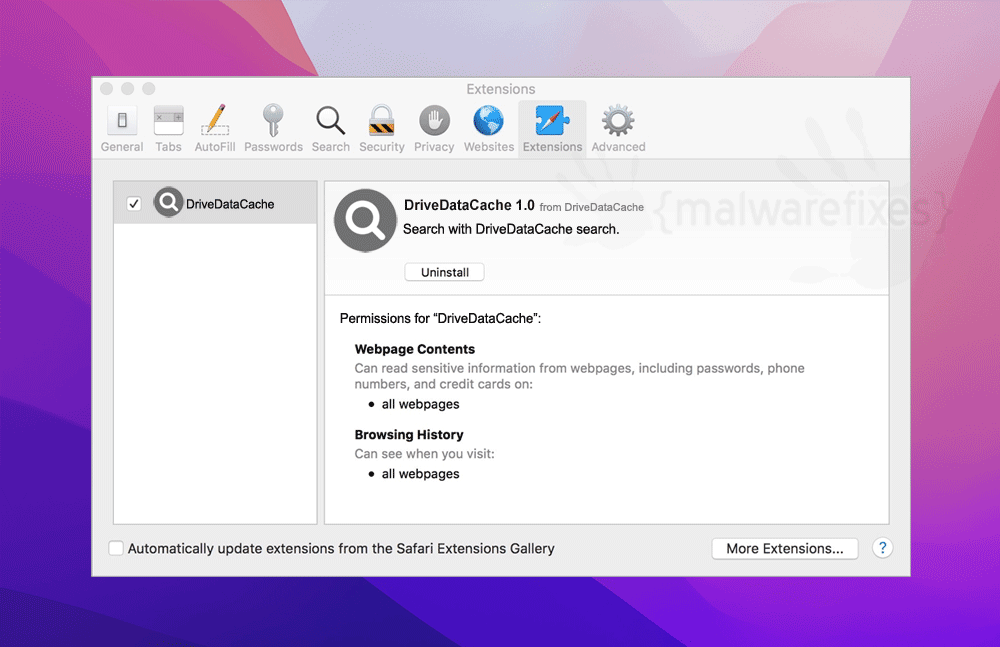Select DriveDataCache row in extensions list

[215, 203]
